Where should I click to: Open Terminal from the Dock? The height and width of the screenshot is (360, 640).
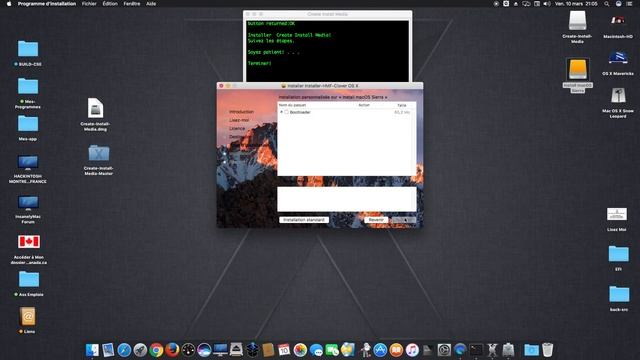[476, 350]
